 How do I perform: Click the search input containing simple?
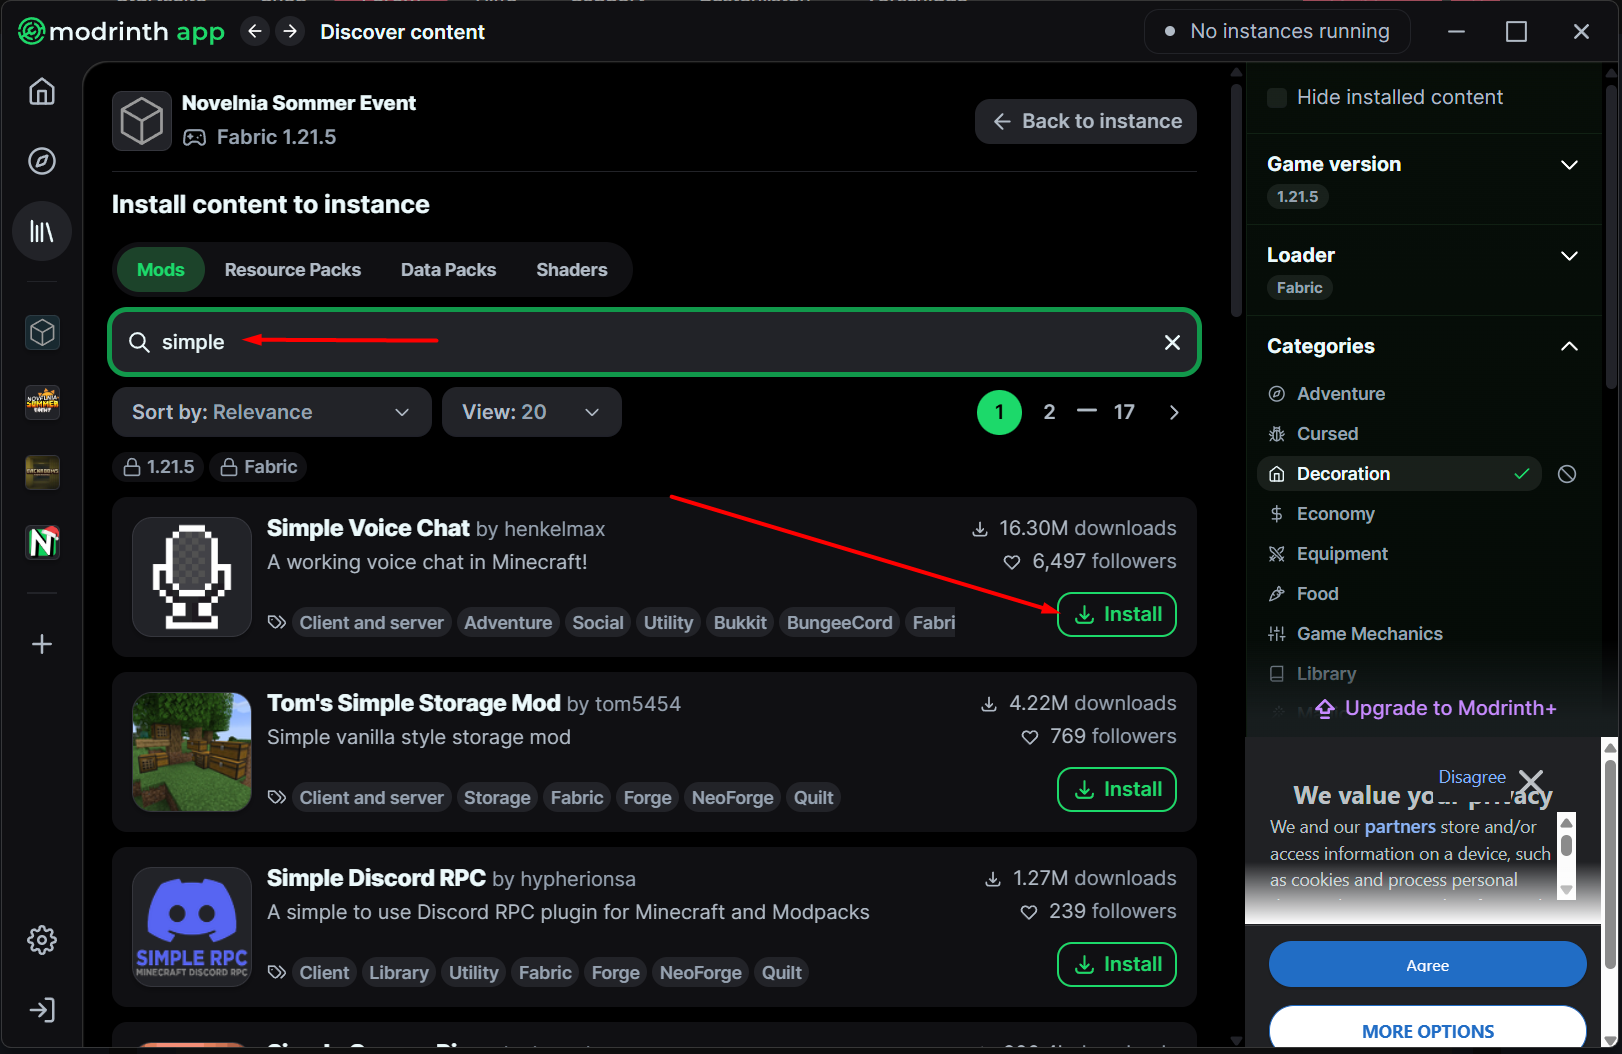654,342
